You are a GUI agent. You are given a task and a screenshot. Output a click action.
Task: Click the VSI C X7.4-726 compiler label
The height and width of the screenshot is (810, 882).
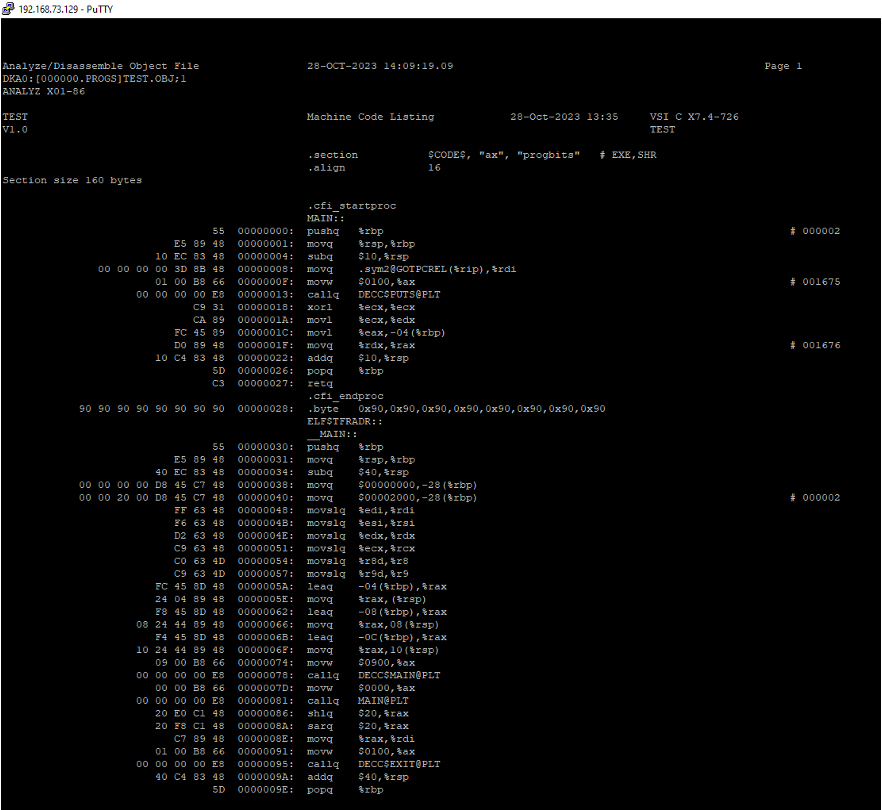point(694,117)
